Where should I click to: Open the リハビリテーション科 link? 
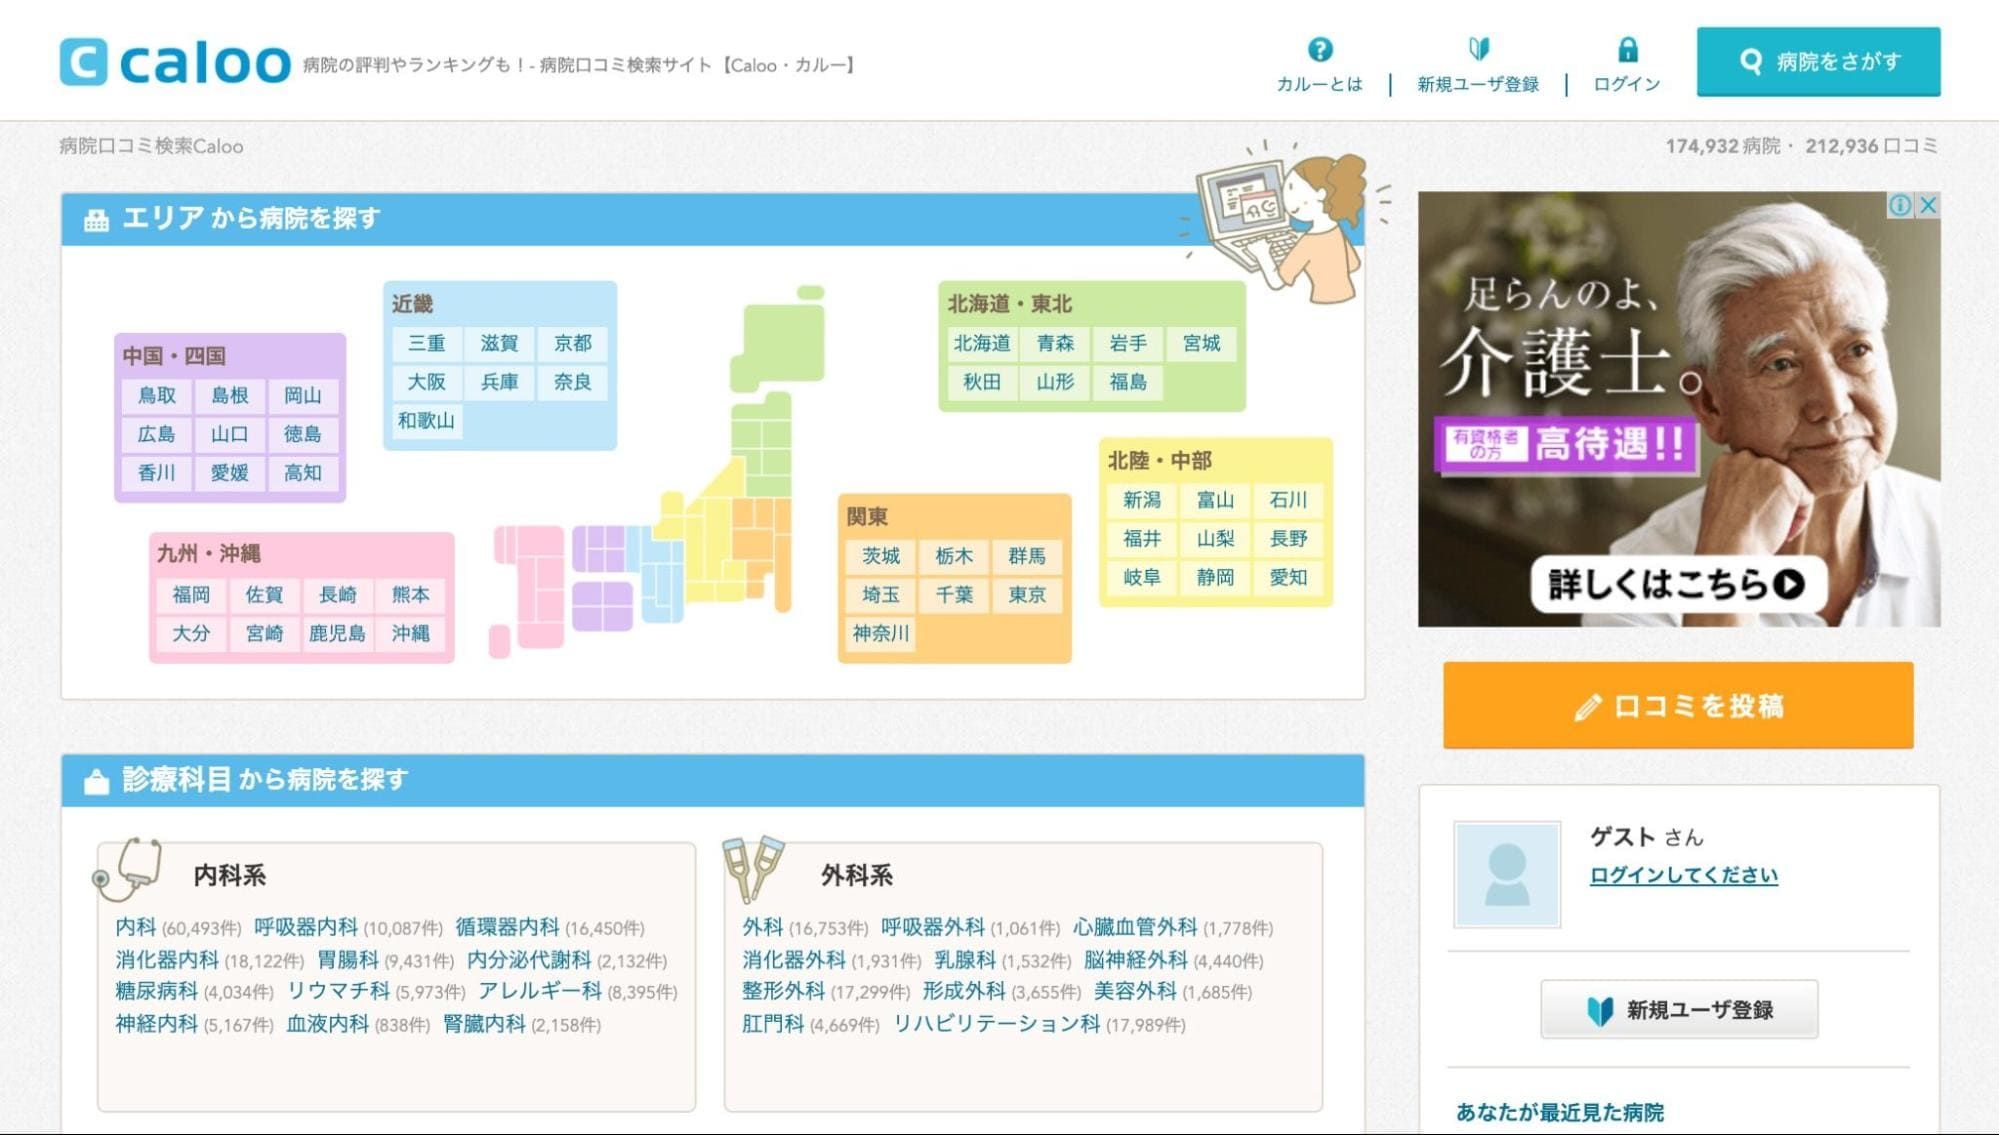(996, 1024)
